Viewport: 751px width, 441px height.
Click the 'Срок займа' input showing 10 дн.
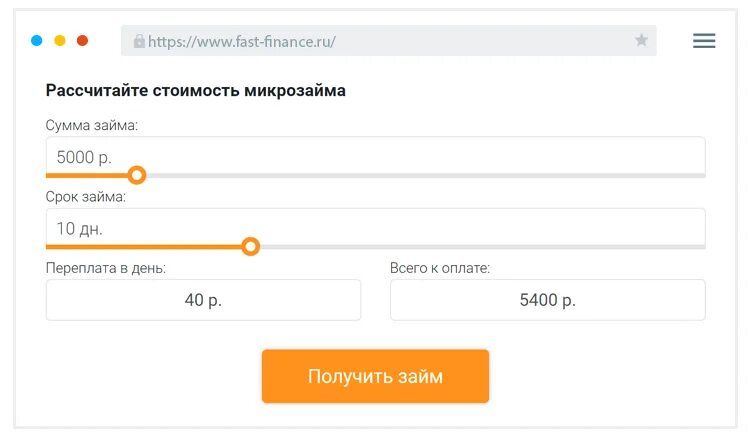point(375,228)
